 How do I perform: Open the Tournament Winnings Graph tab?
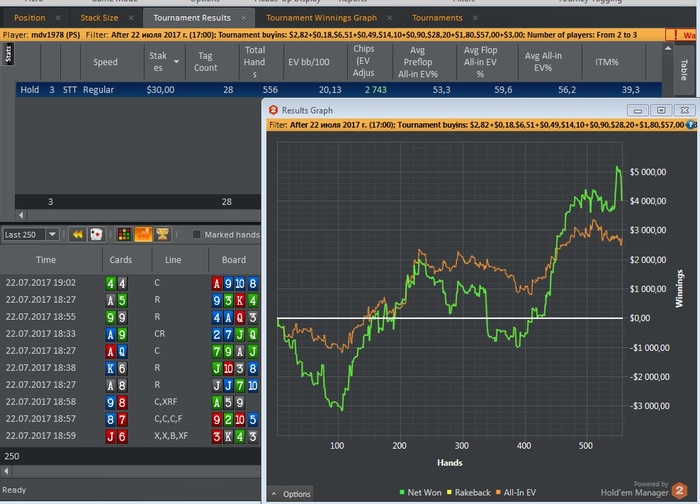[321, 18]
